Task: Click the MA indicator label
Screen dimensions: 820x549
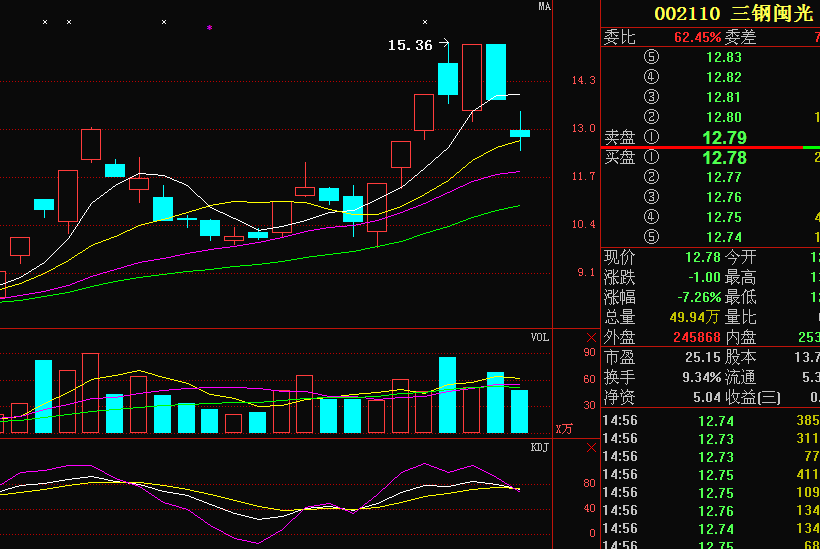Action: click(x=544, y=7)
